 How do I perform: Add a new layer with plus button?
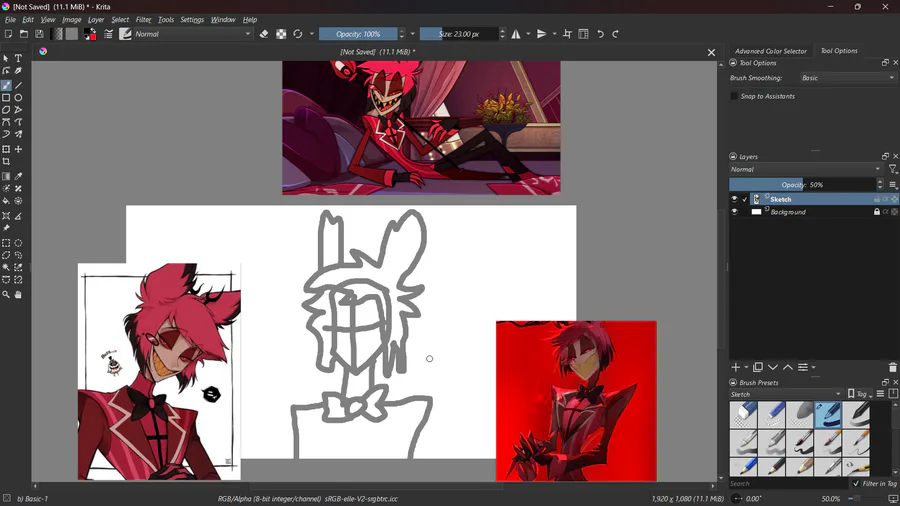click(735, 367)
